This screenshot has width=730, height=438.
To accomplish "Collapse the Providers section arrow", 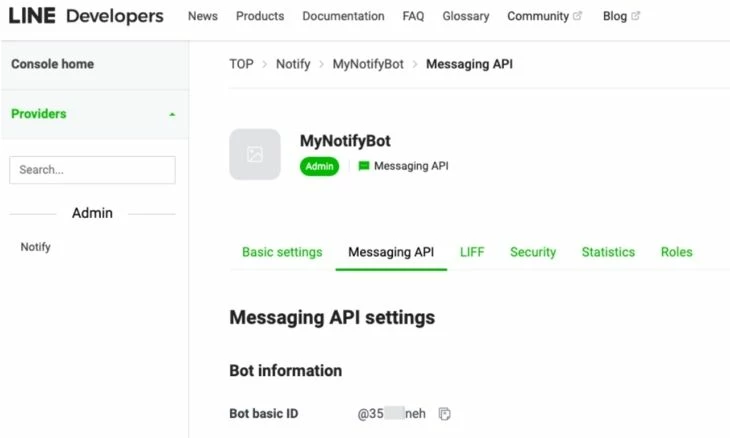I will tap(172, 115).
